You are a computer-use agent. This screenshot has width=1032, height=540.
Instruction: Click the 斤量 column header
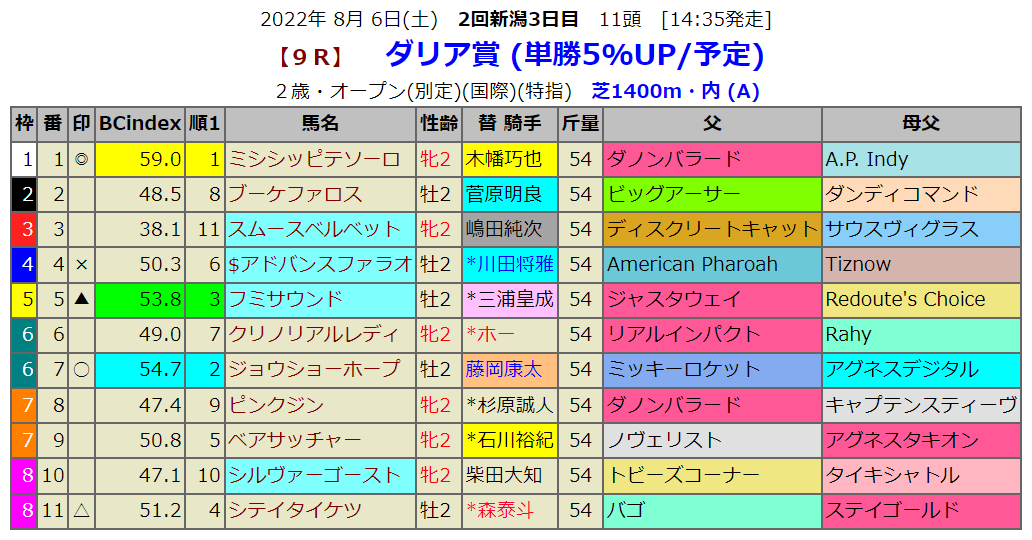pyautogui.click(x=581, y=124)
